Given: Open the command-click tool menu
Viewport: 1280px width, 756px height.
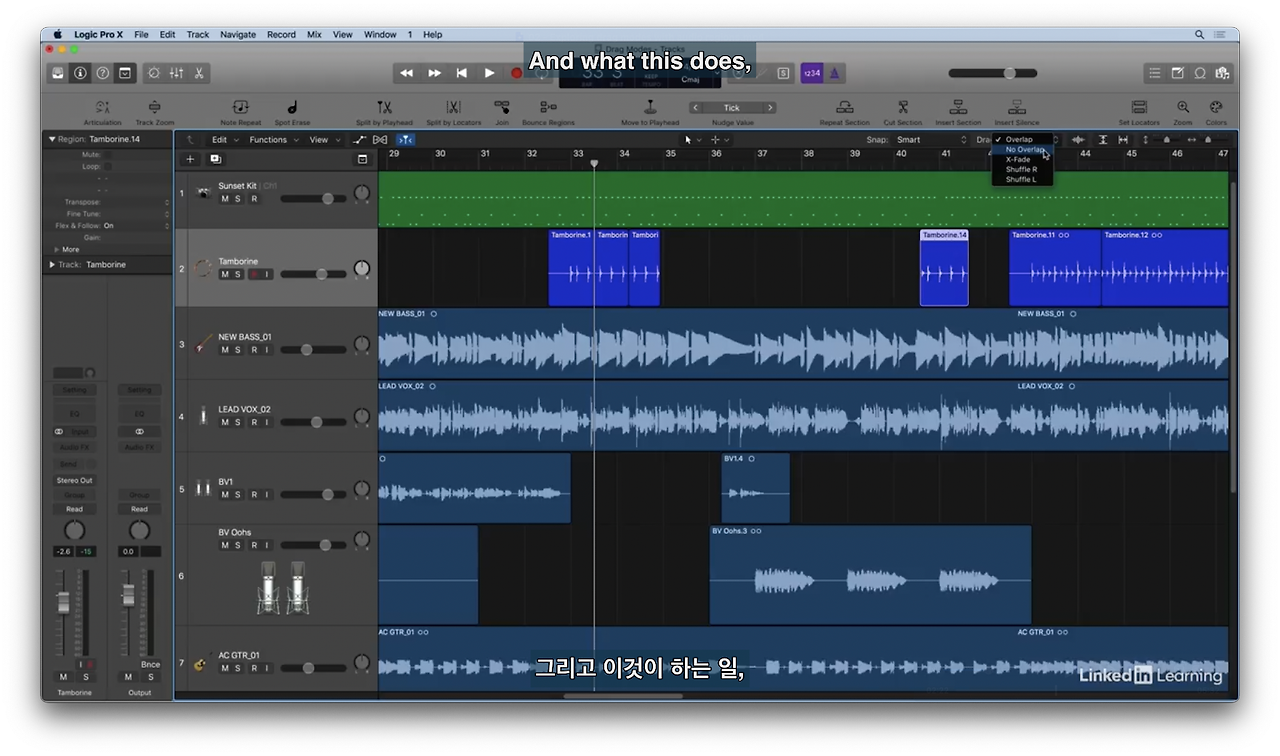Looking at the screenshot, I should point(719,140).
